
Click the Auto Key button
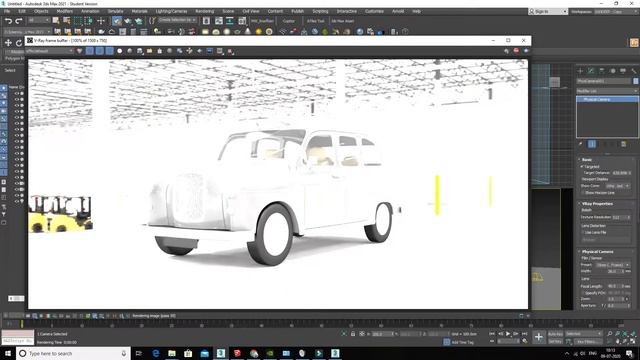pos(555,334)
